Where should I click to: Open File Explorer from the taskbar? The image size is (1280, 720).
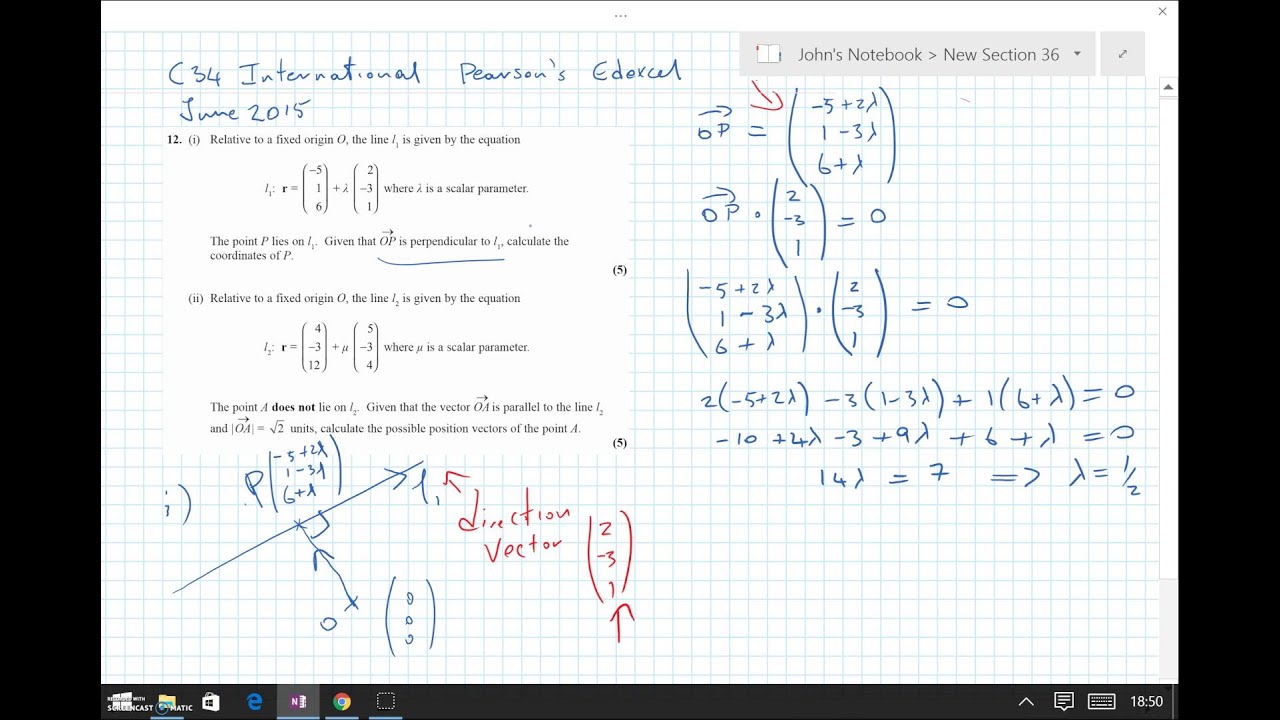(x=167, y=702)
